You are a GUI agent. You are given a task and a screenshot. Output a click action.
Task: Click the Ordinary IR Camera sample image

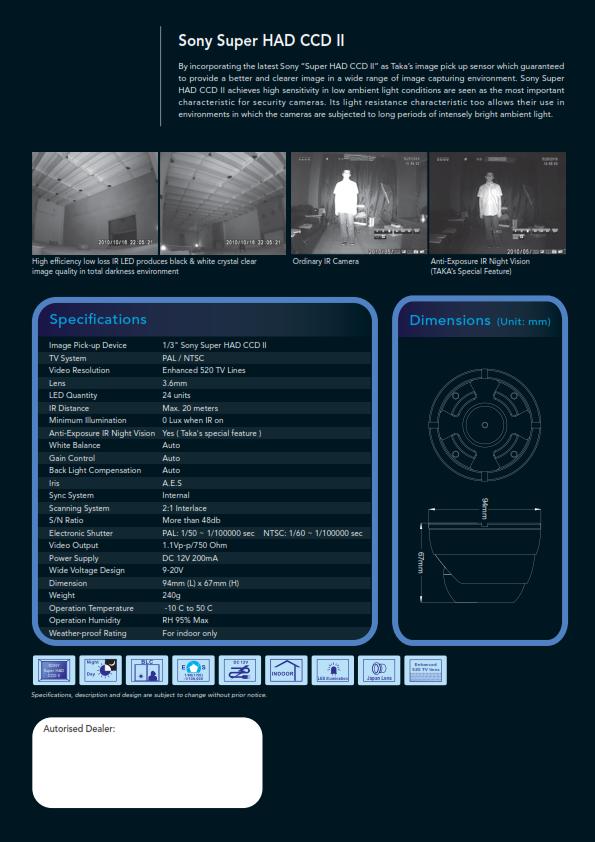click(359, 204)
